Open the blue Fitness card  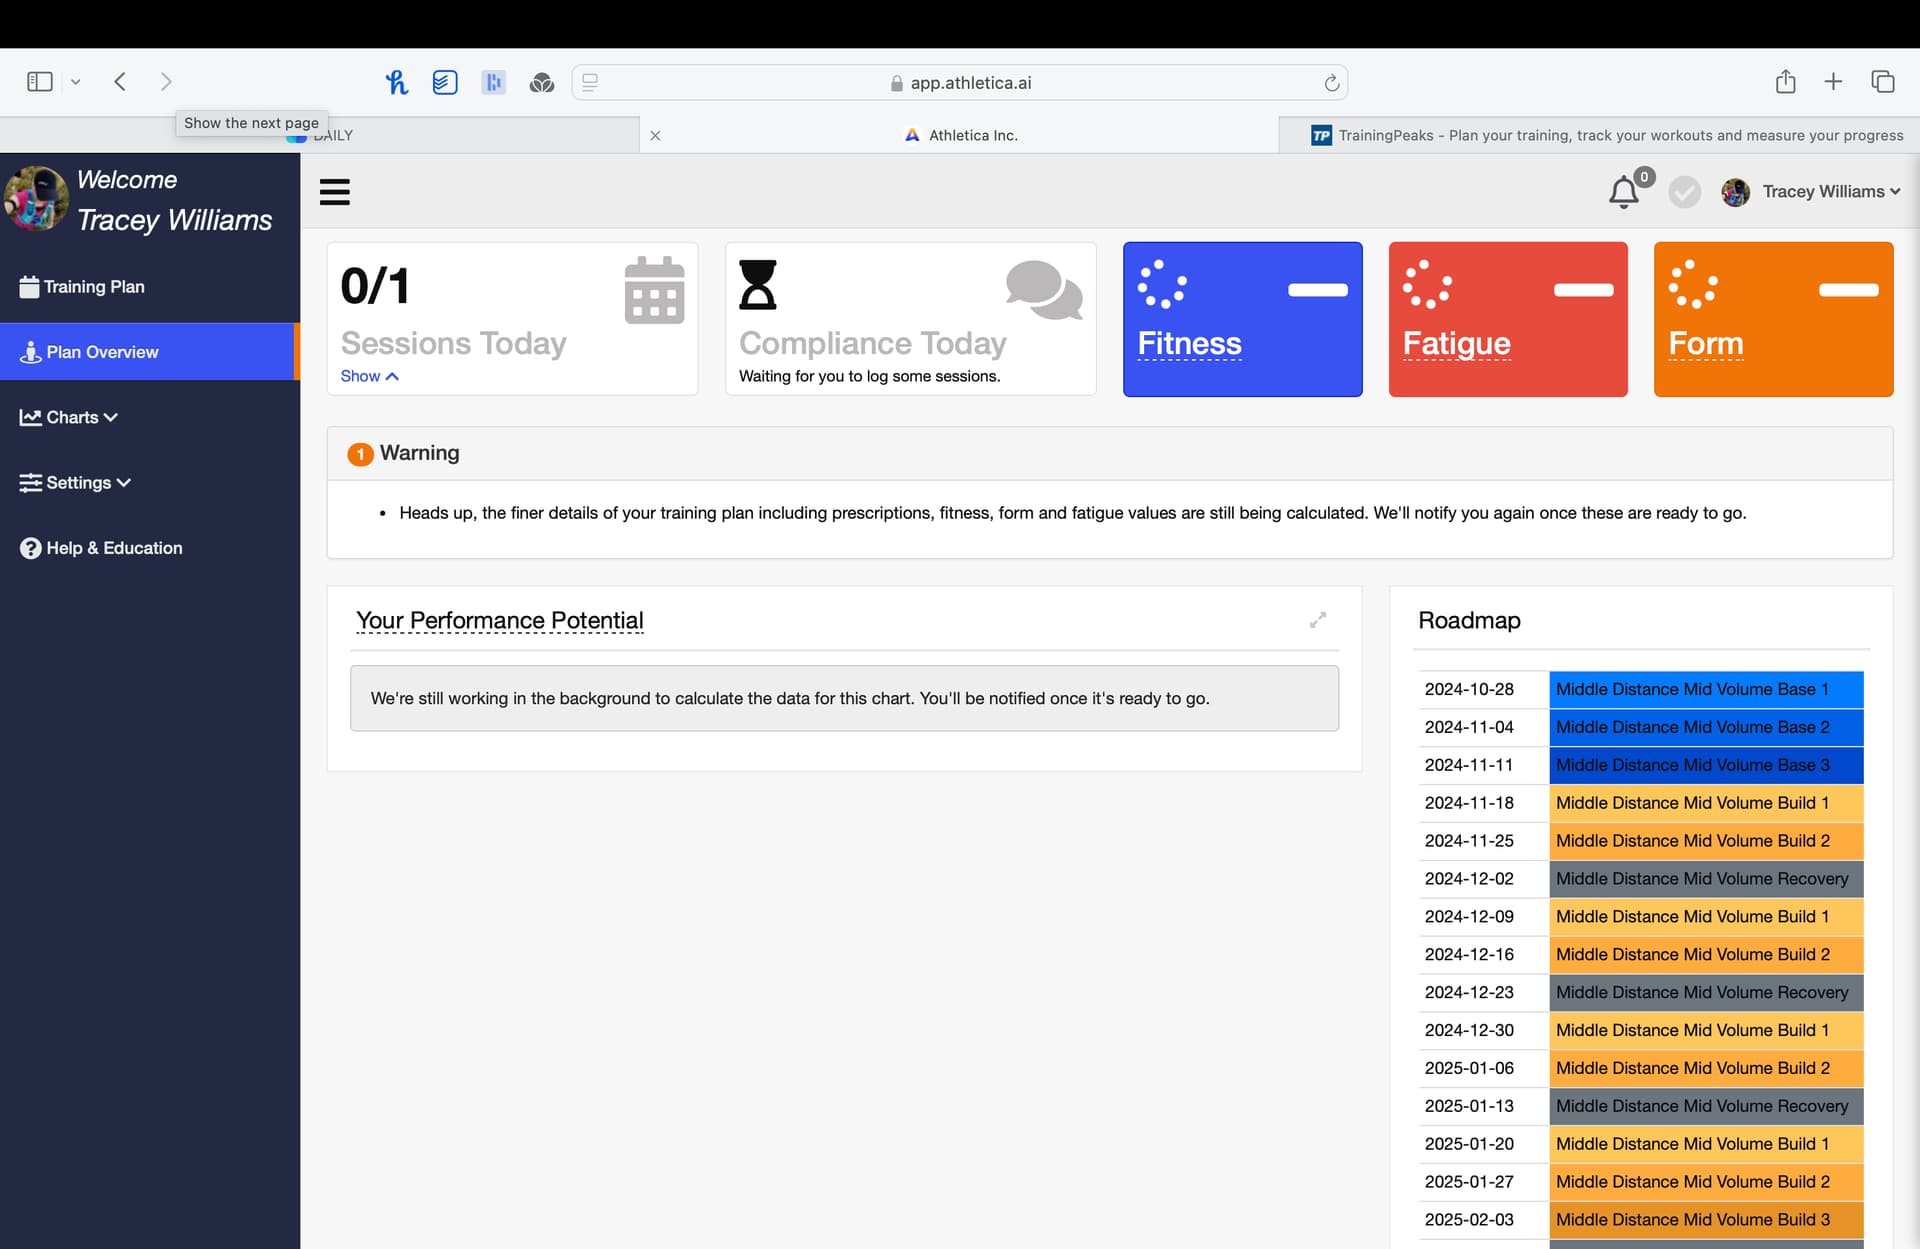click(x=1242, y=319)
